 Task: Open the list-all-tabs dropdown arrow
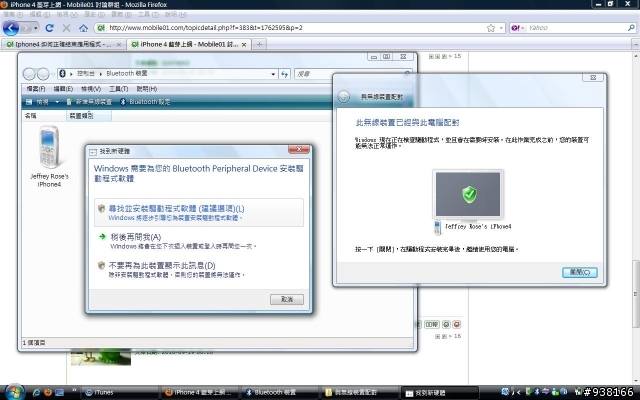pos(636,44)
